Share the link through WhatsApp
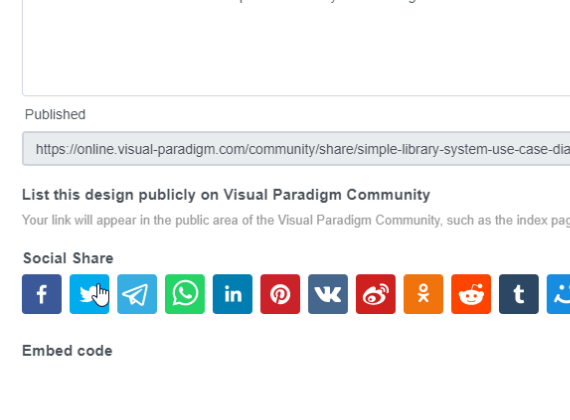Viewport: 570px width, 420px height. (x=185, y=294)
